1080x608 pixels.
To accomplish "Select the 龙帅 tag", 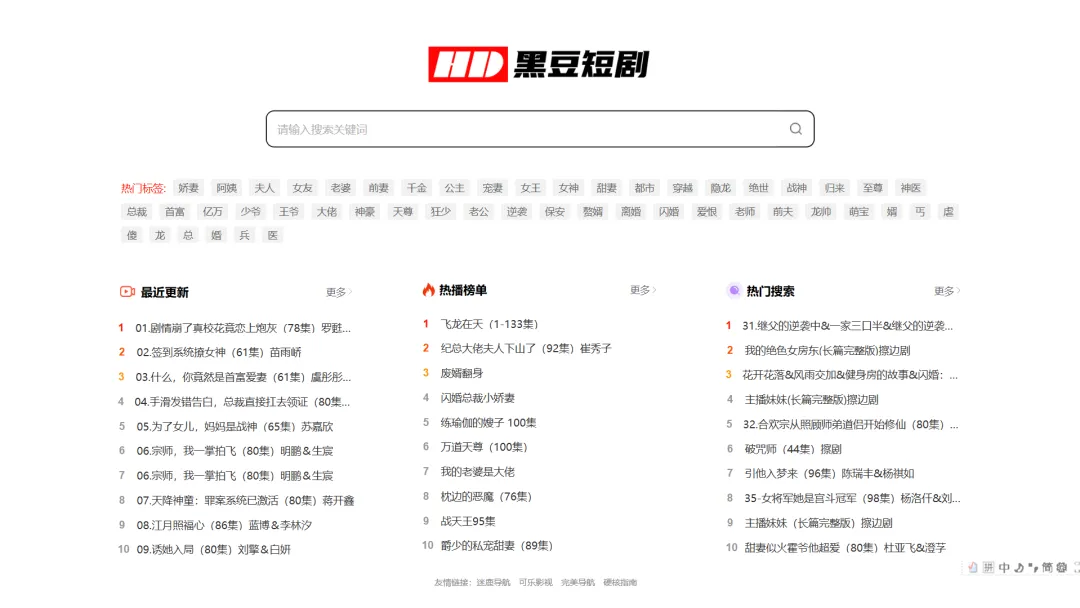I will pos(821,211).
